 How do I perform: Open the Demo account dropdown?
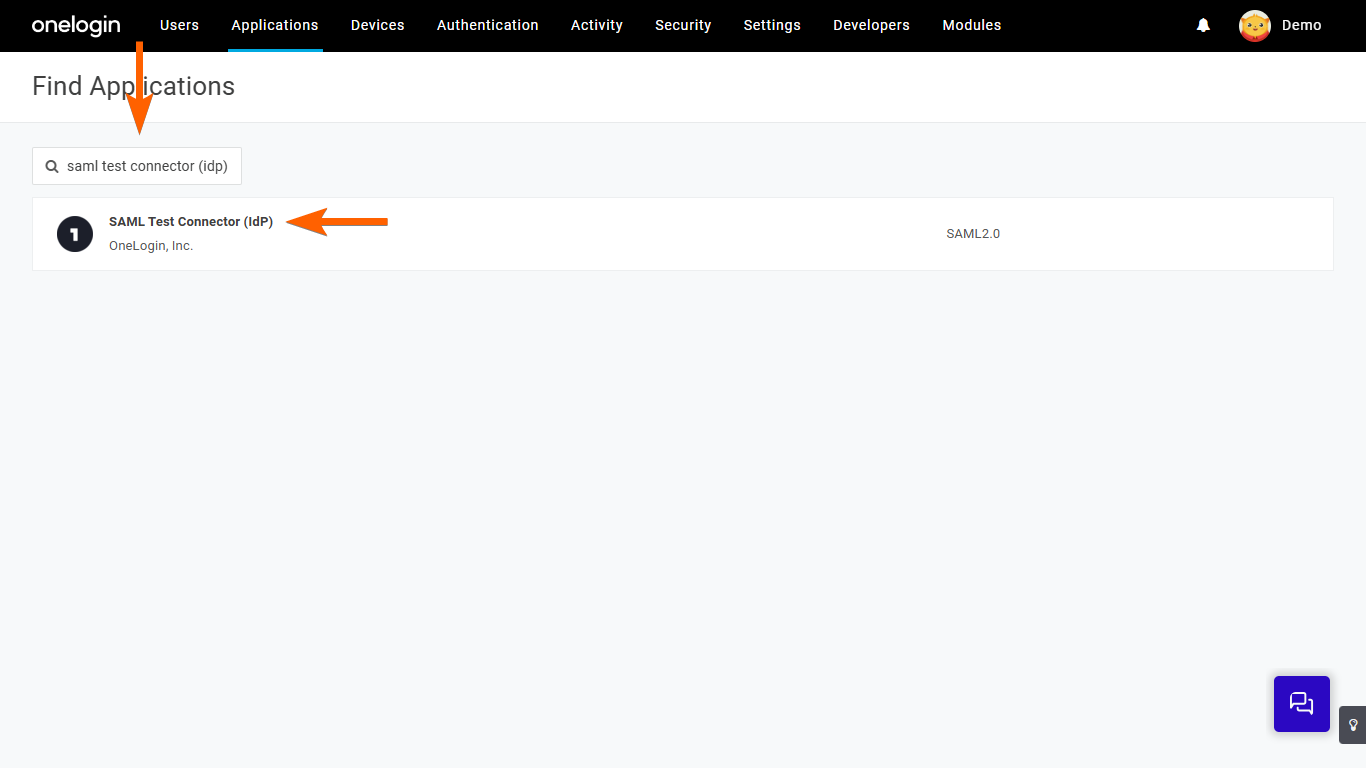[1302, 25]
